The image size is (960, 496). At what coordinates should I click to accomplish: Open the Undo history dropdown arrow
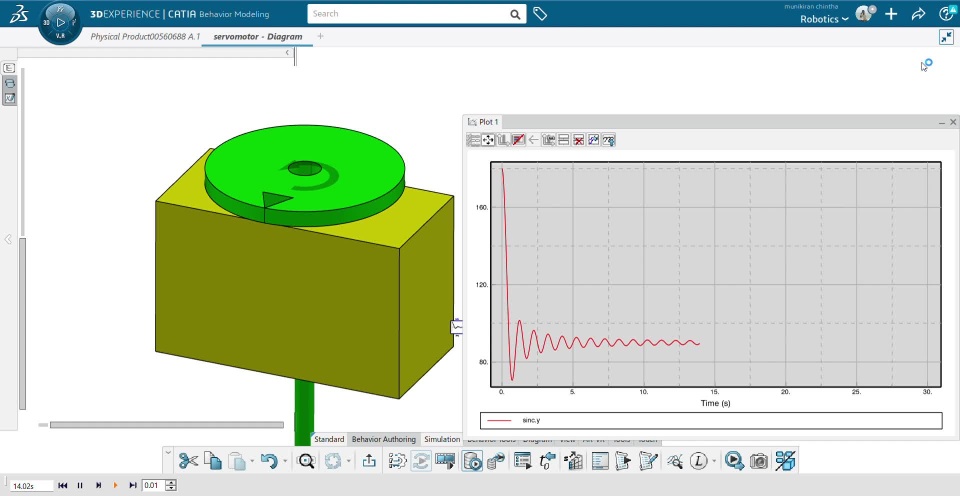285,461
